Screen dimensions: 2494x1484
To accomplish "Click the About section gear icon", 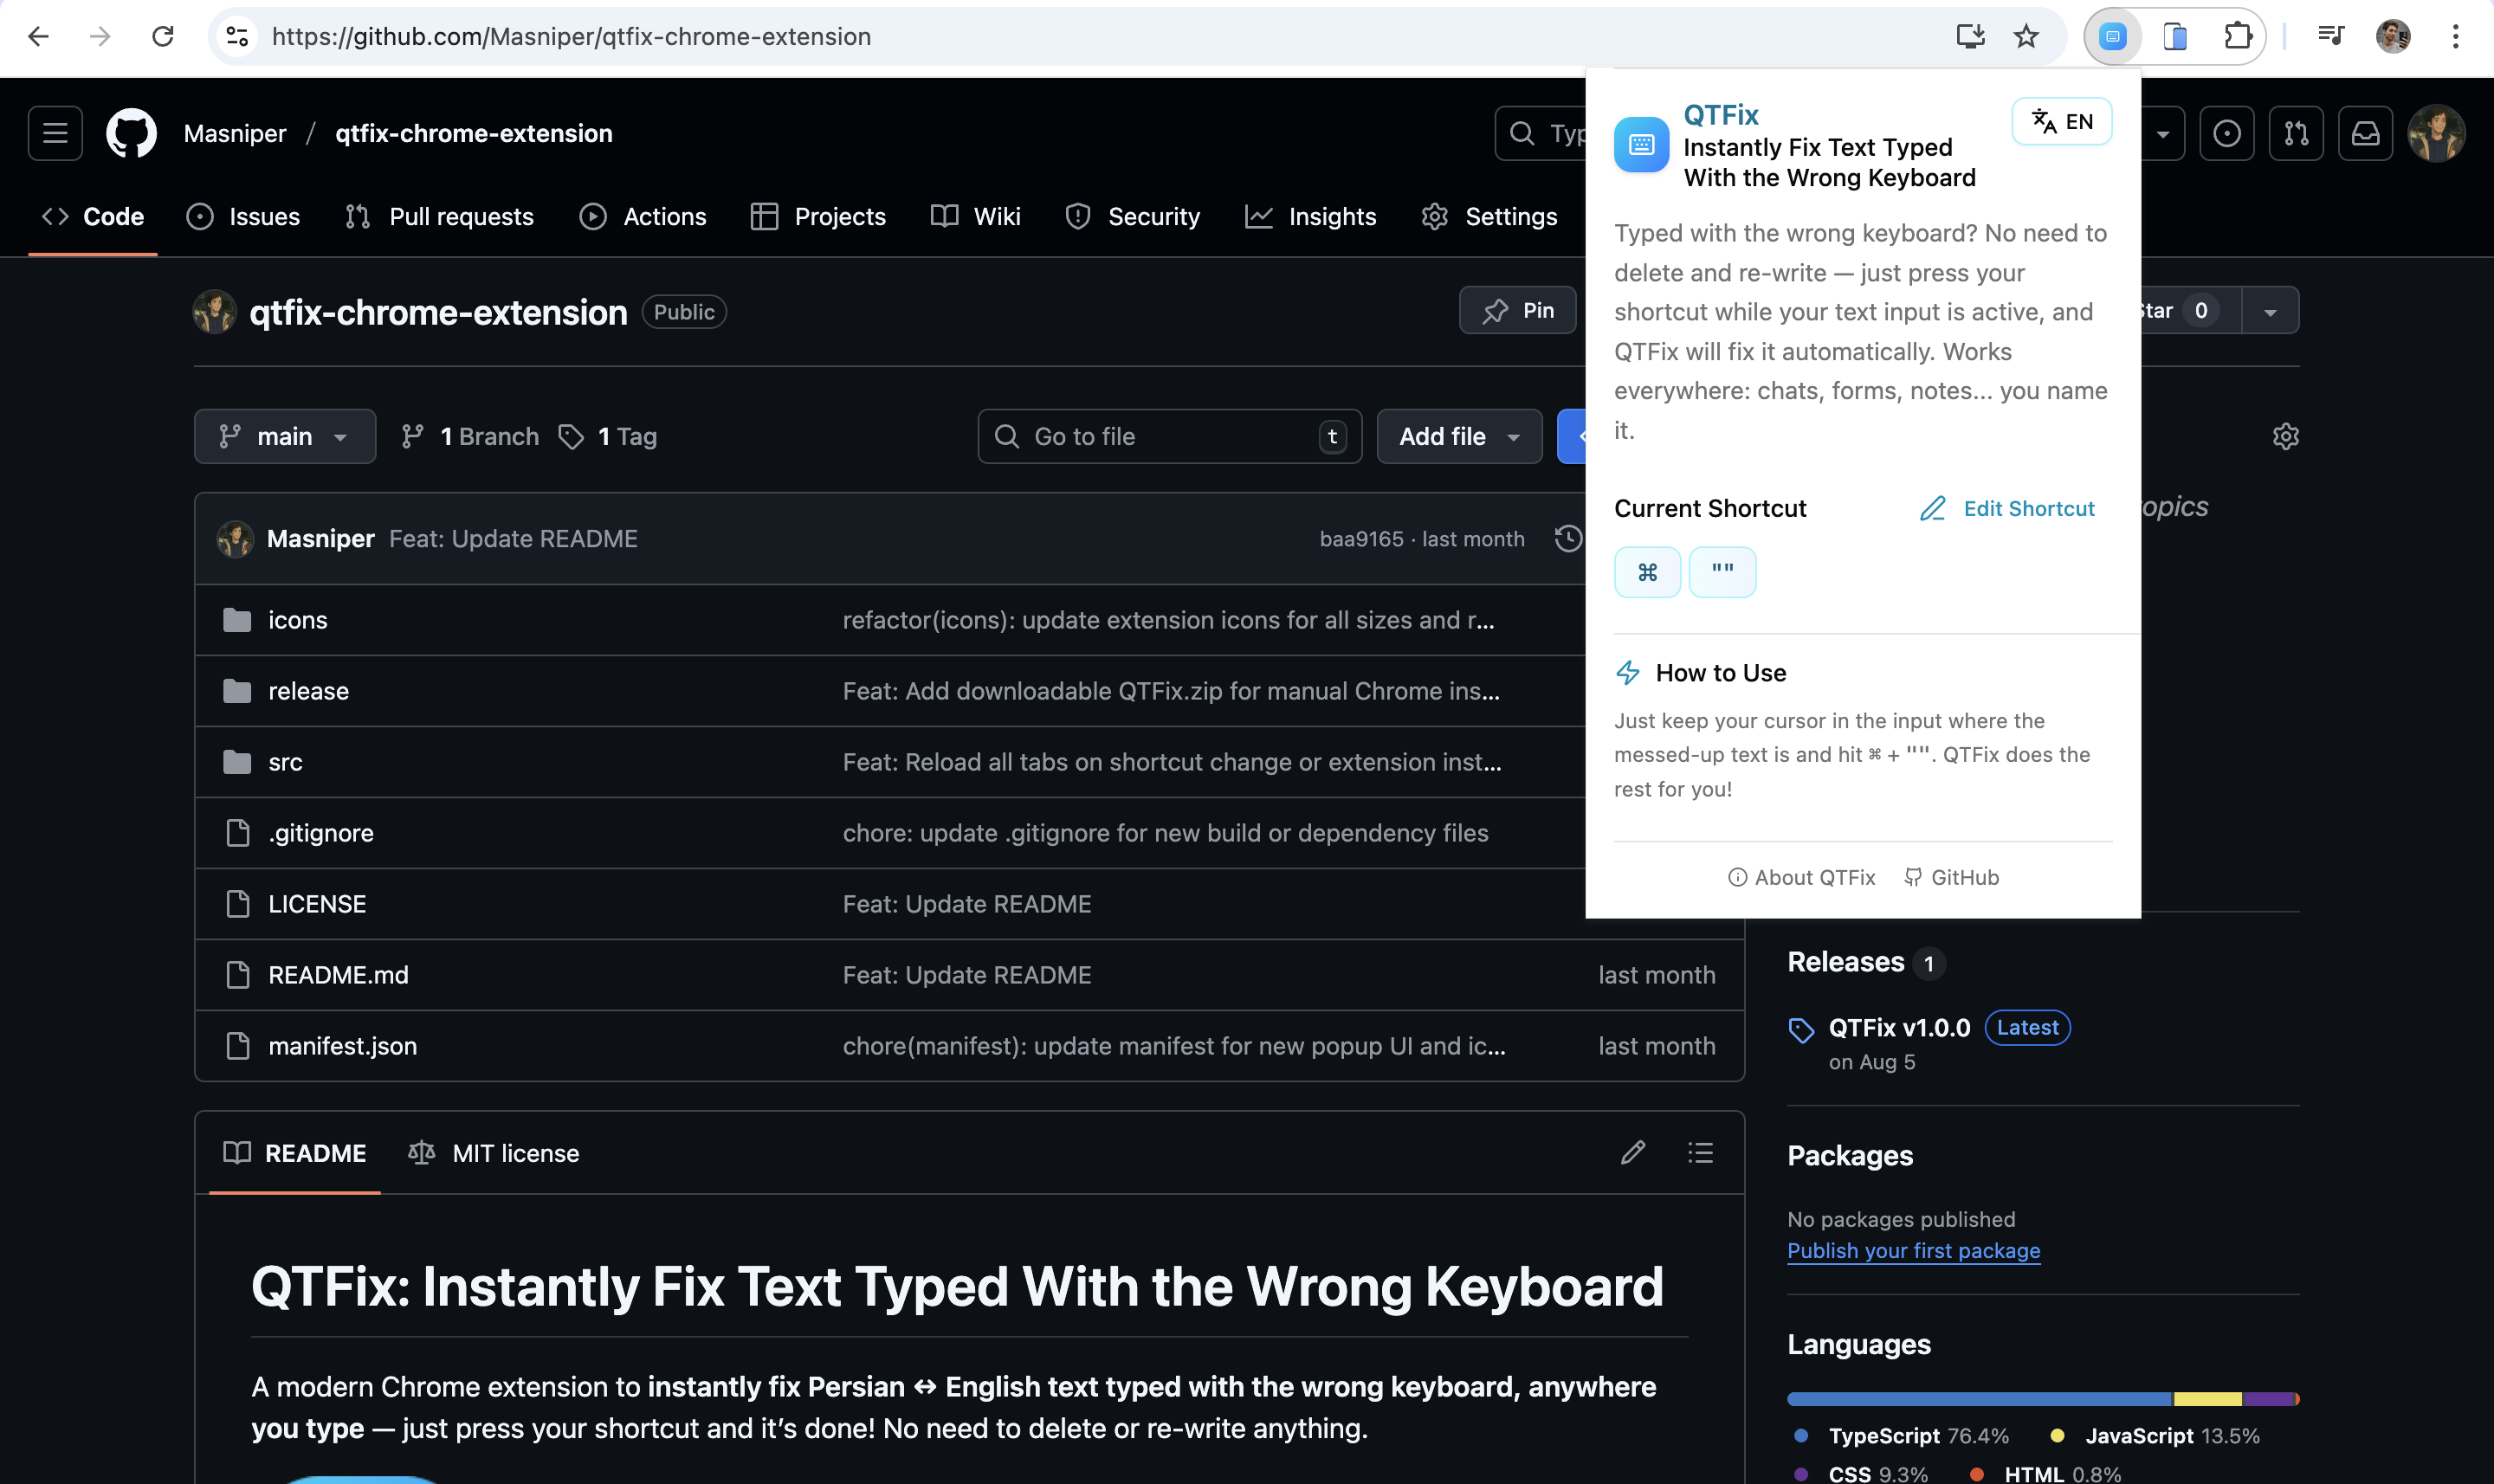I will [x=2285, y=437].
